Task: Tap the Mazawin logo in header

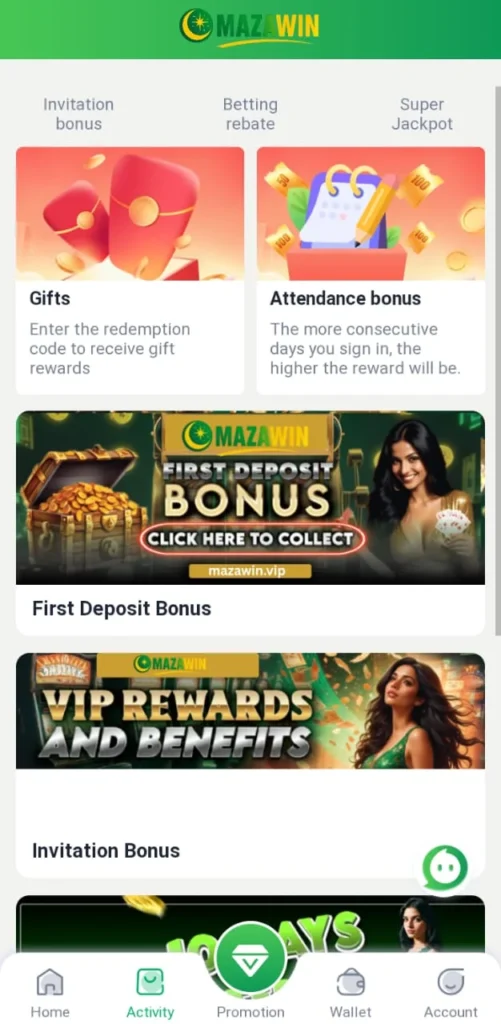Action: (250, 27)
